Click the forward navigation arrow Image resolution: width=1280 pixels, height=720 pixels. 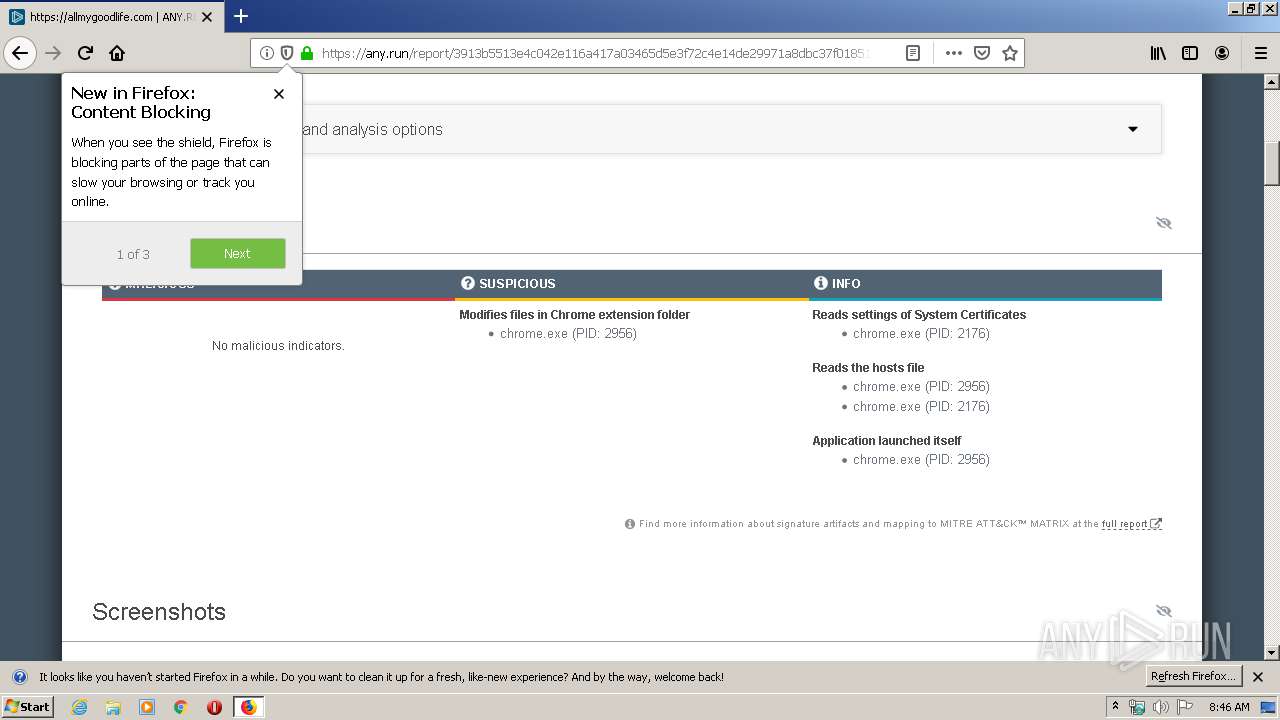point(53,53)
